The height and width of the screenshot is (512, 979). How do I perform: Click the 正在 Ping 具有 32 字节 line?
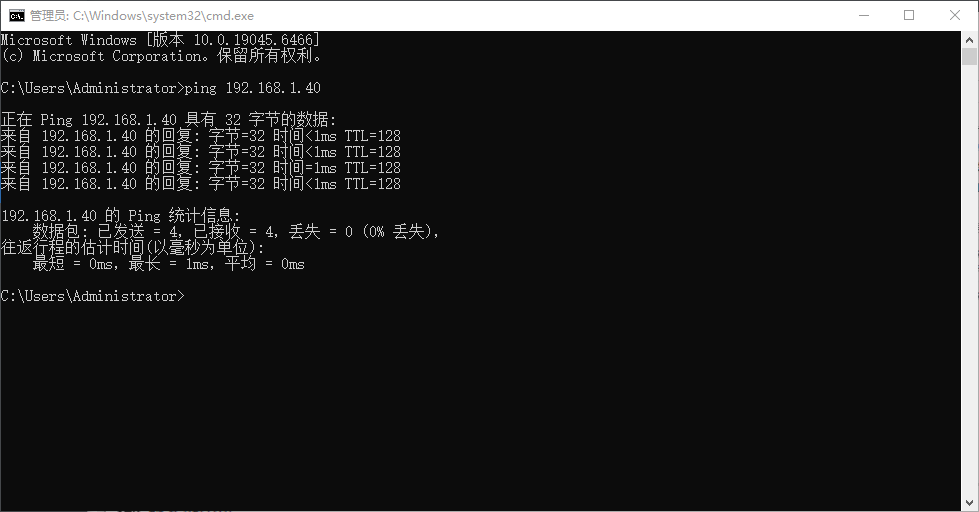click(x=169, y=119)
